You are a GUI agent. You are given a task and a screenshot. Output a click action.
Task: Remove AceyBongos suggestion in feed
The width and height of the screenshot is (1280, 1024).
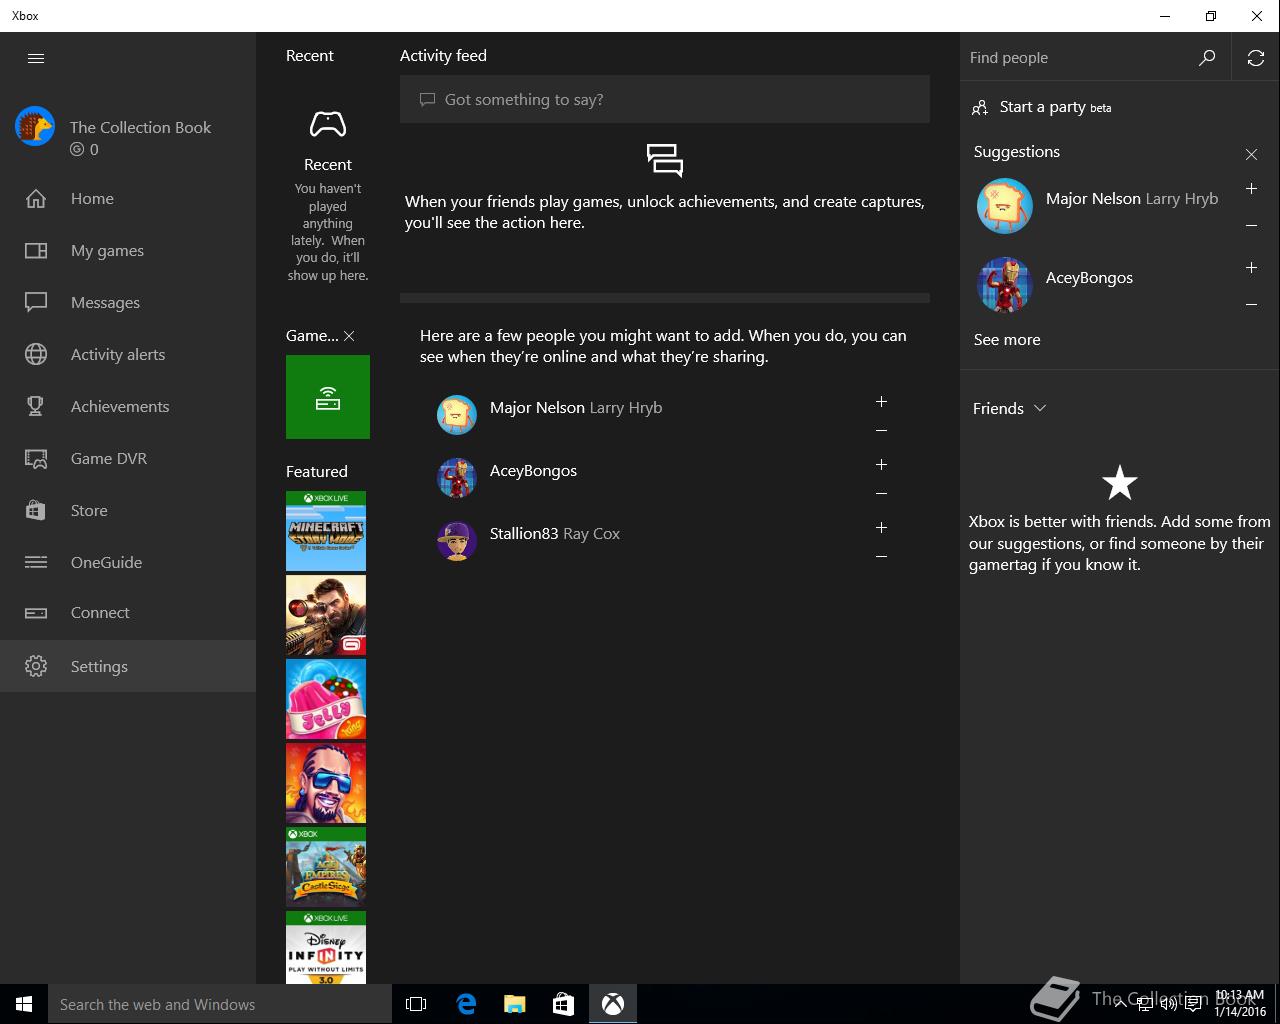(x=881, y=494)
